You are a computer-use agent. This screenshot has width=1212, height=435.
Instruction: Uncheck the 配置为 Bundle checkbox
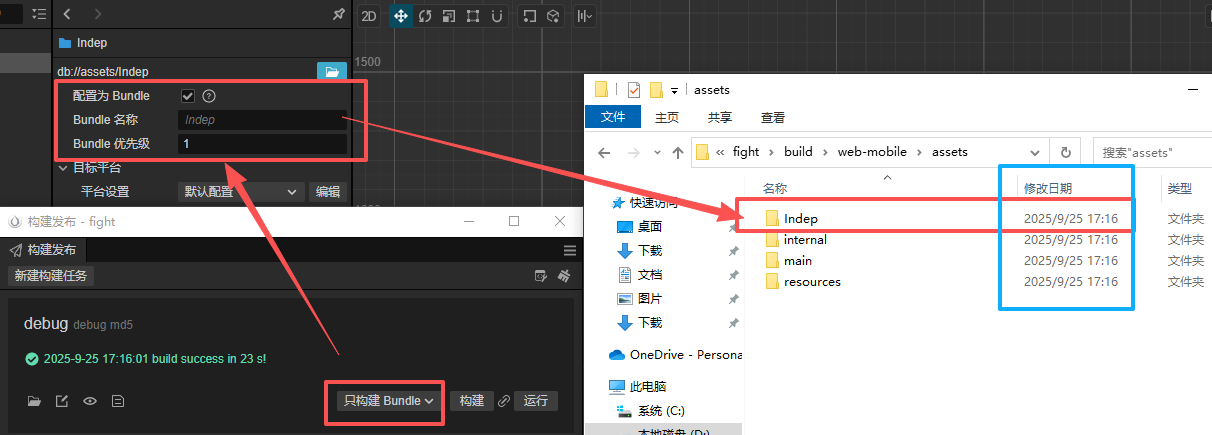(187, 96)
